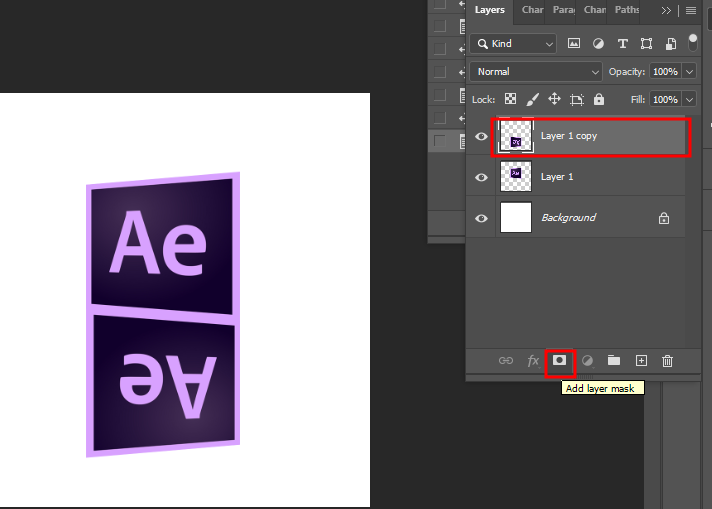Screen dimensions: 712x509
Task: Open the Opacity slider arrow
Action: pos(689,72)
